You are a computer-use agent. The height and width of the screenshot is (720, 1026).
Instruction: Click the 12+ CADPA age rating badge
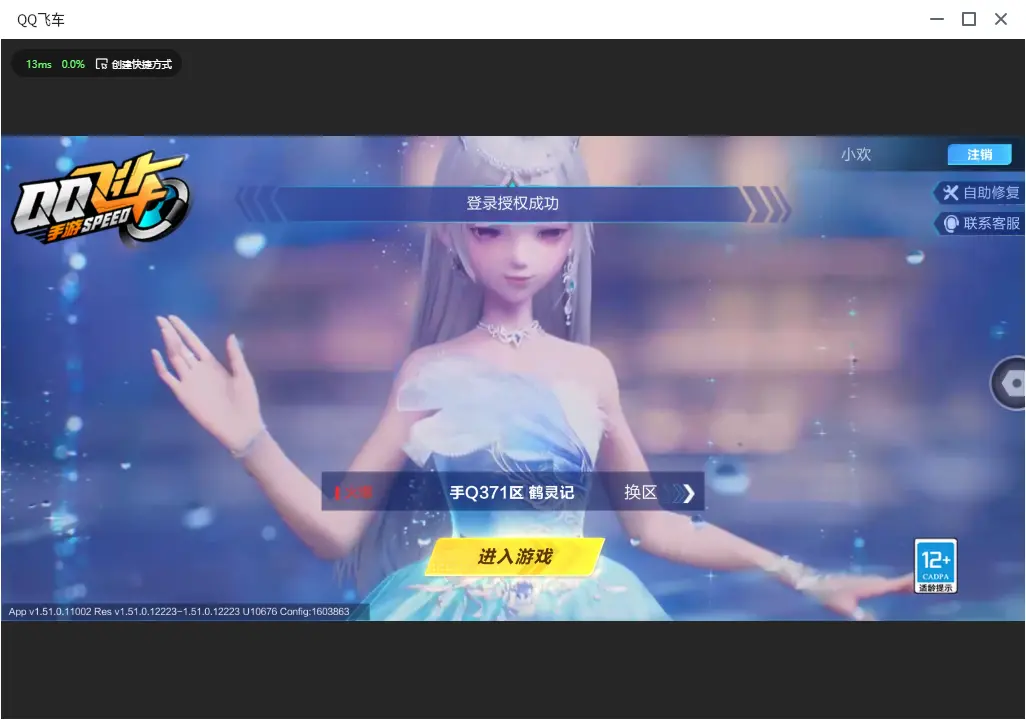click(x=936, y=566)
